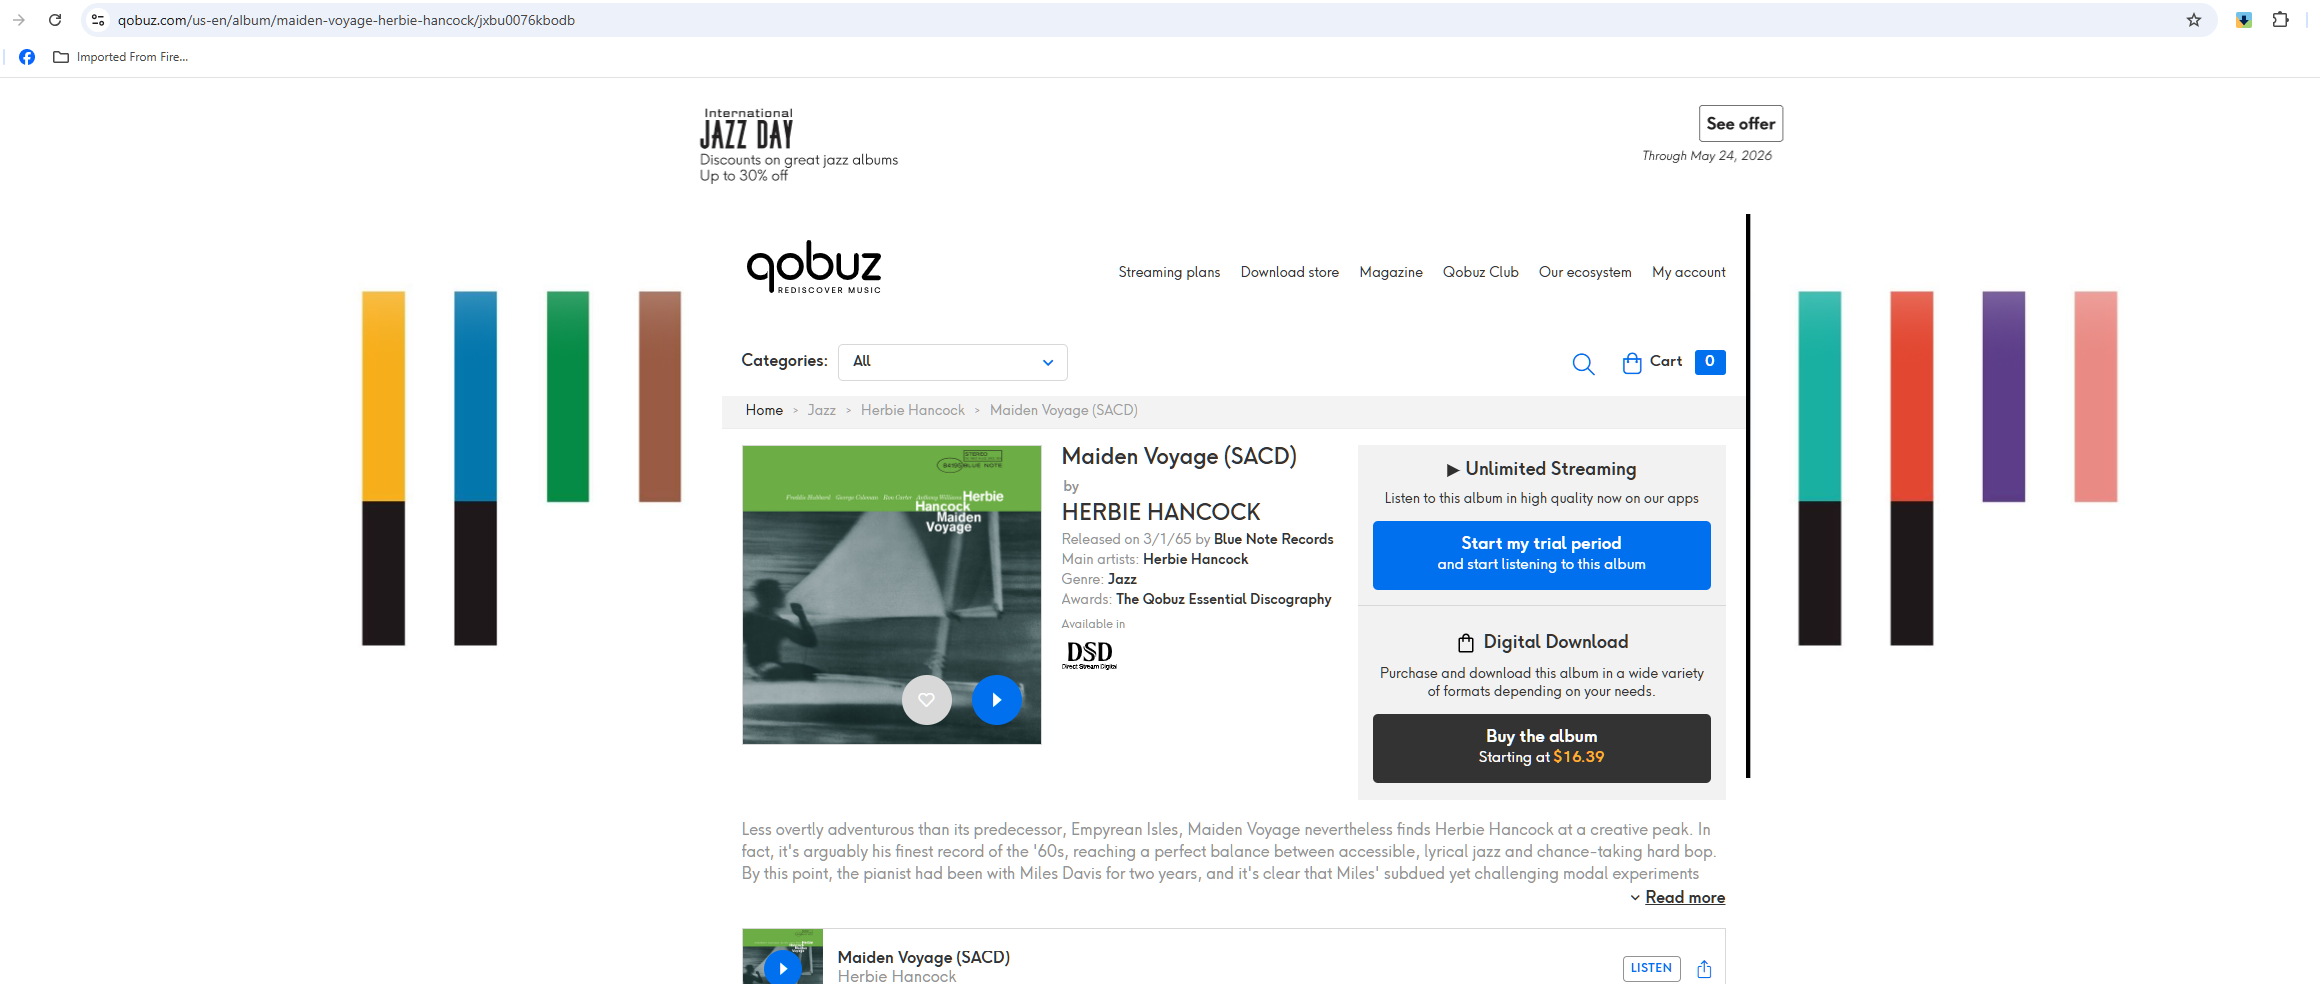Click the HERBIE HANCOCK artist heading
The image size is (2320, 984).
click(1161, 512)
